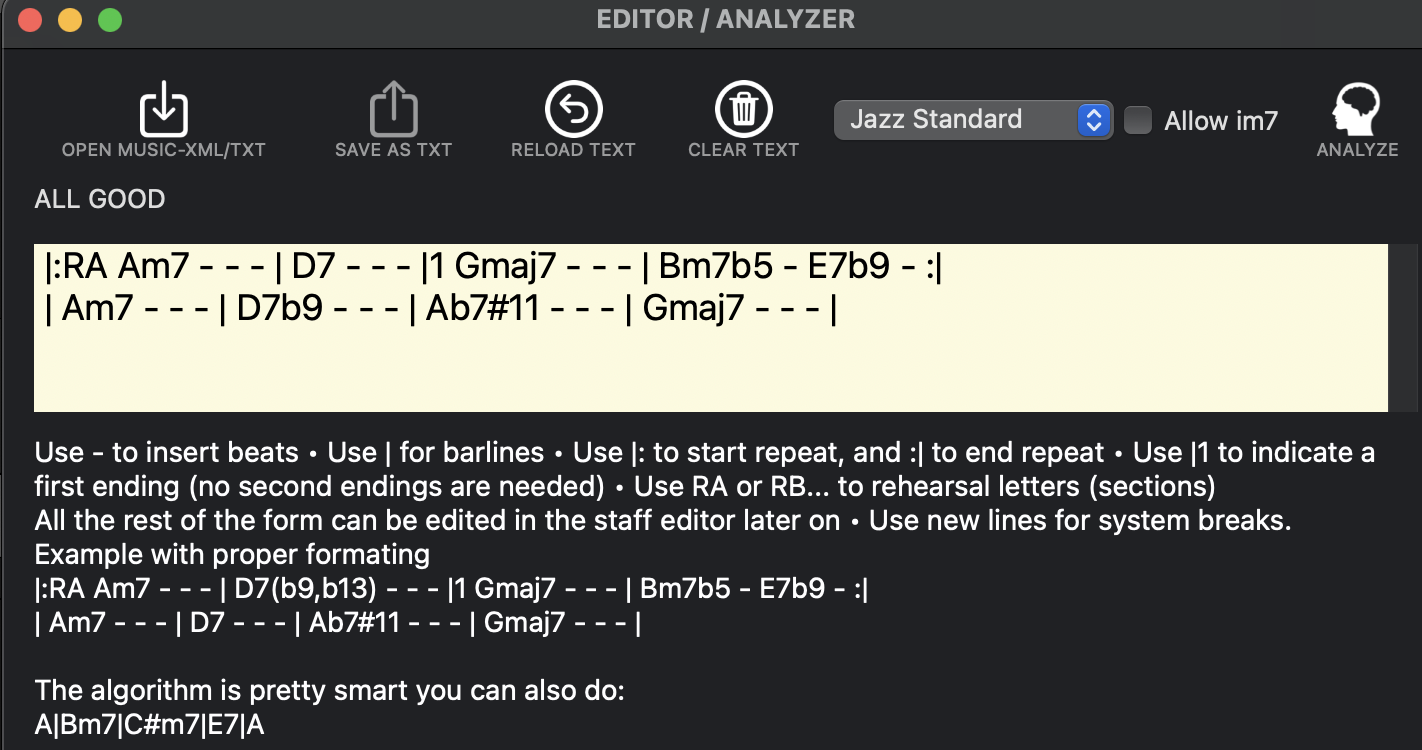1422x750 pixels.
Task: Click the "CLEAR TEXT" label
Action: click(743, 150)
